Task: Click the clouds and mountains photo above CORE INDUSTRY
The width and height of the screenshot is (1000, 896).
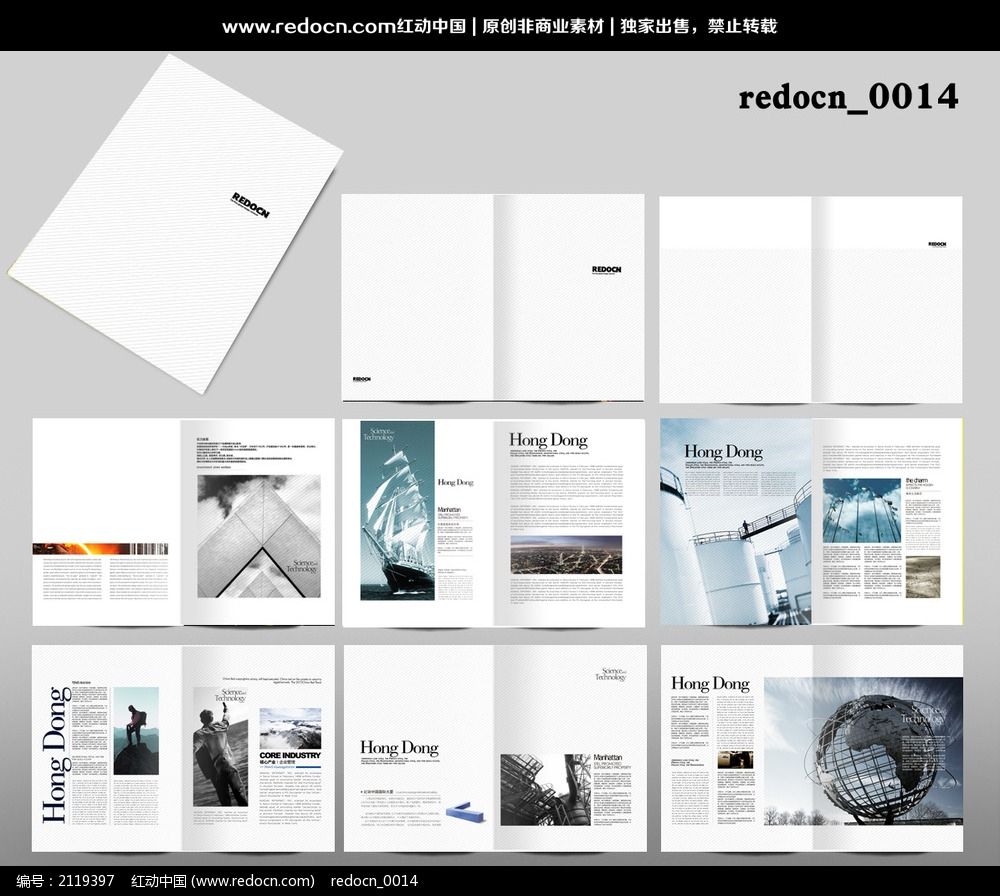Action: point(290,728)
